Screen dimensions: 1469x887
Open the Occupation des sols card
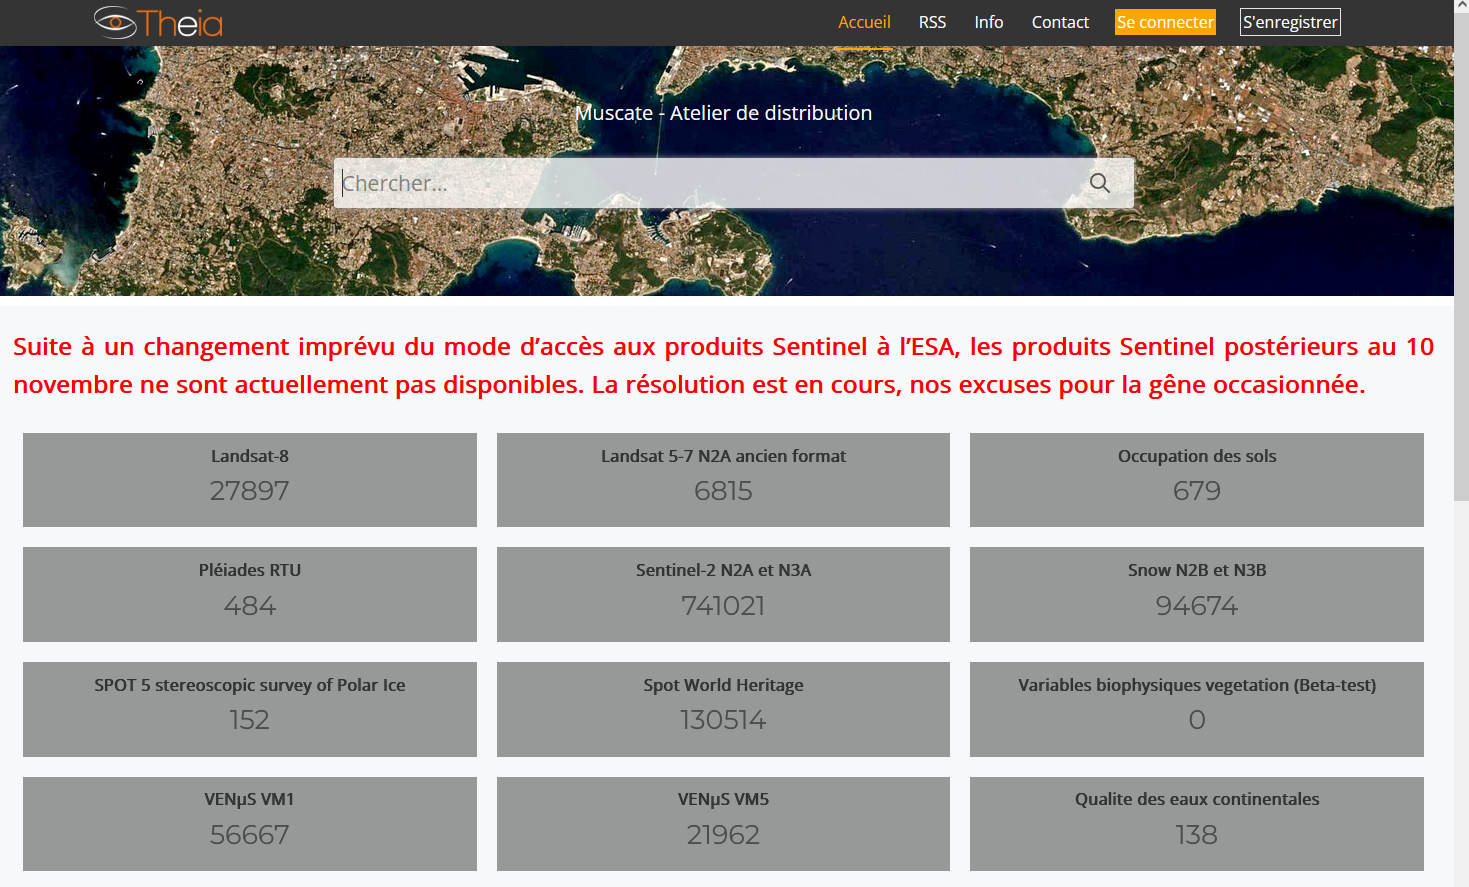point(1197,480)
